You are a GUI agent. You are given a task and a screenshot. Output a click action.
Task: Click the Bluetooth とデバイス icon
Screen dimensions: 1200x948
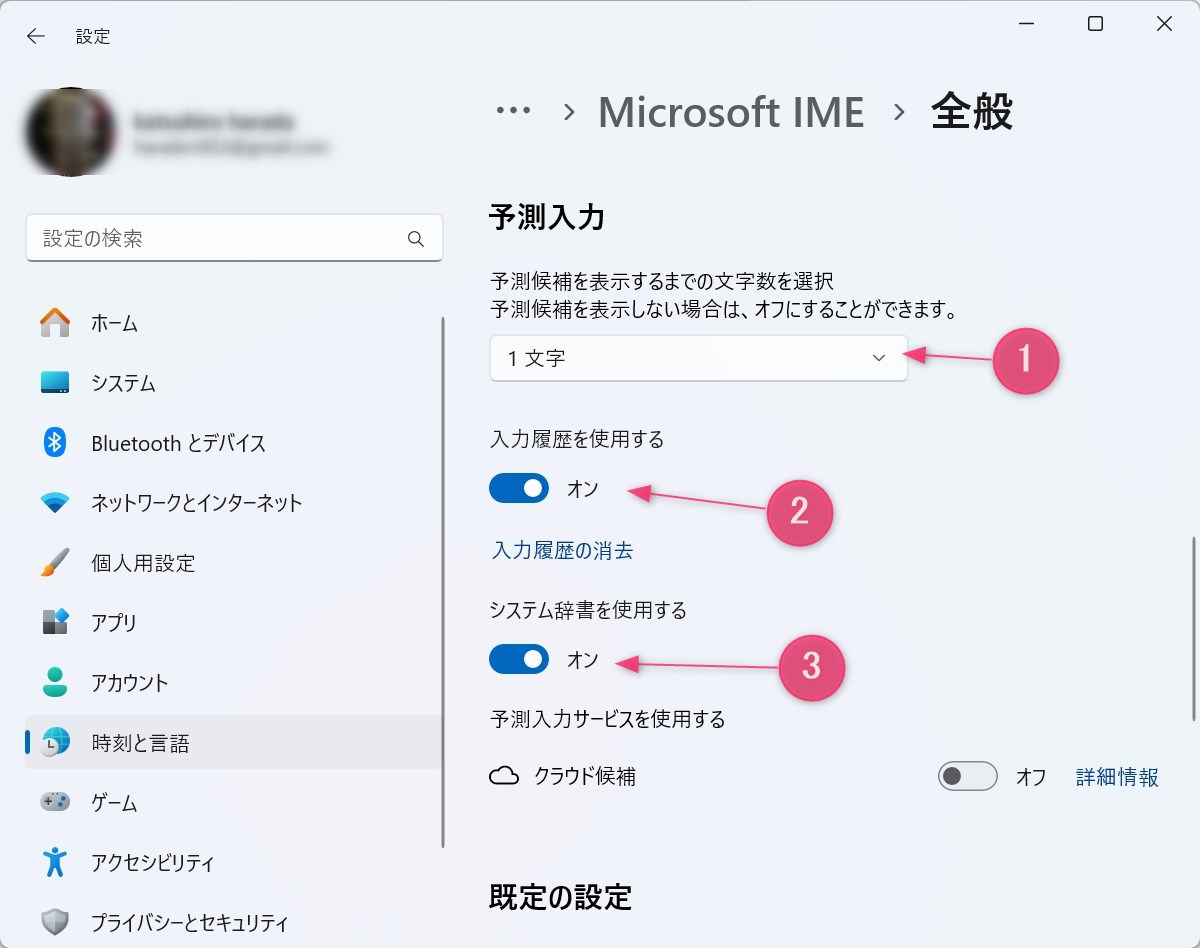click(55, 443)
